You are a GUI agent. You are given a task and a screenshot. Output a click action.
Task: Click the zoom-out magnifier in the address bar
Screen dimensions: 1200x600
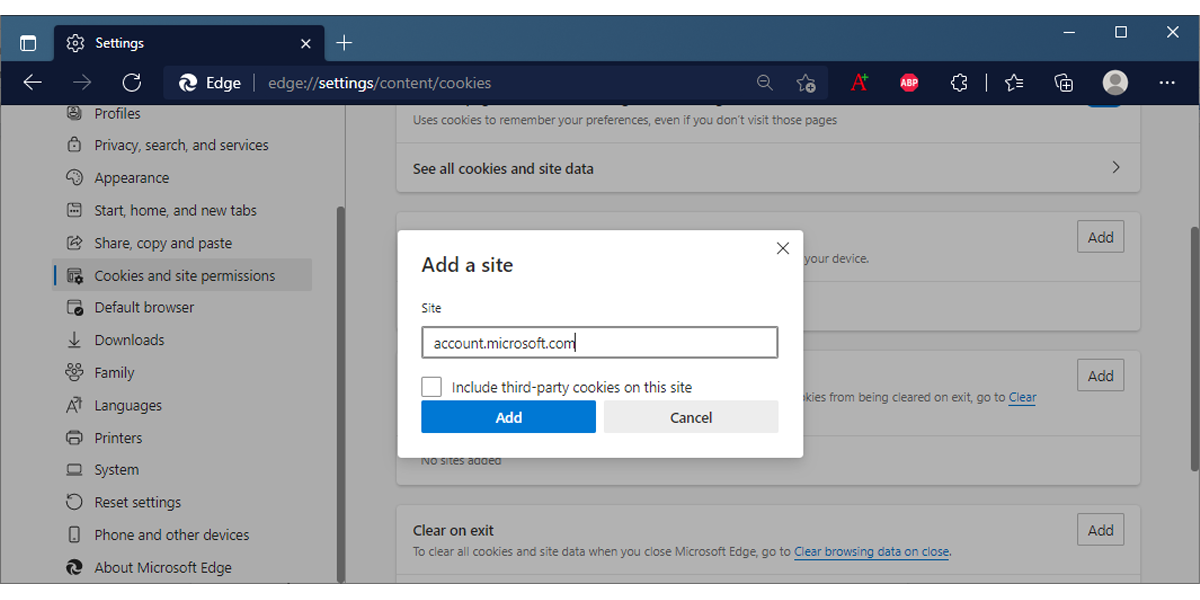click(765, 83)
